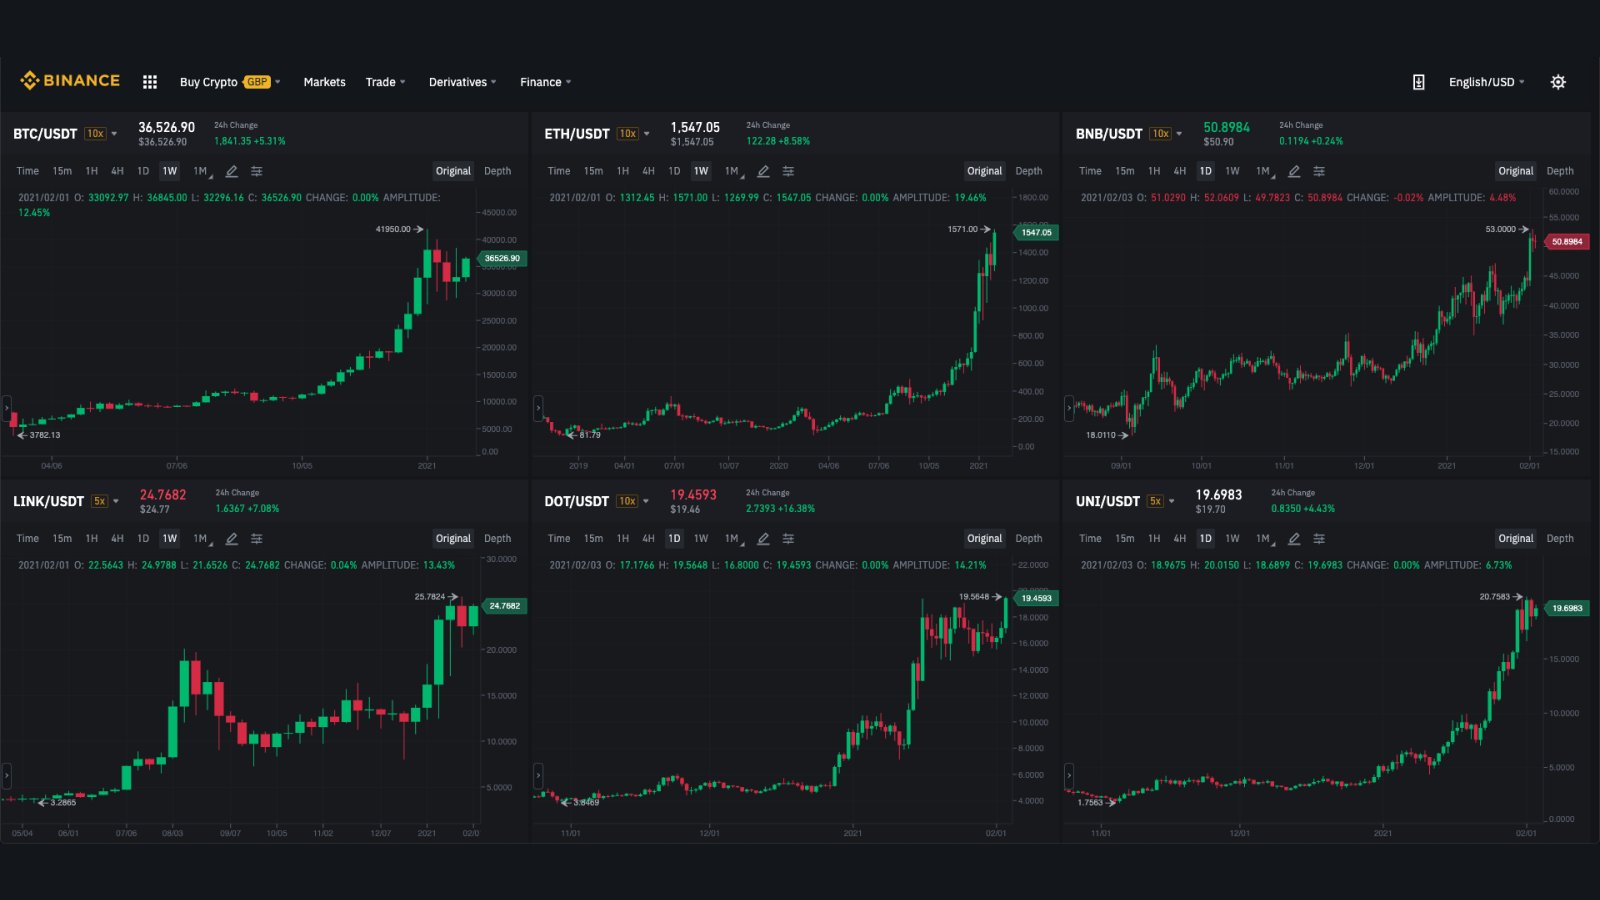
Task: Open the Binance logo home link
Action: pyautogui.click(x=70, y=81)
